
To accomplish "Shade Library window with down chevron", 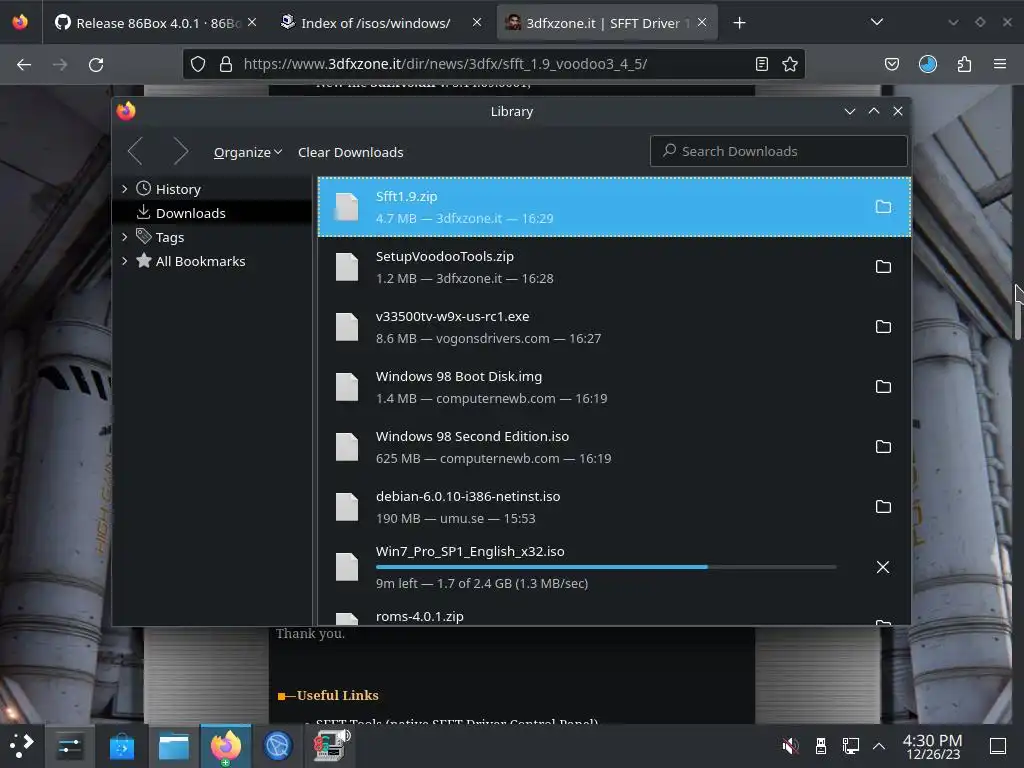I will [x=850, y=111].
